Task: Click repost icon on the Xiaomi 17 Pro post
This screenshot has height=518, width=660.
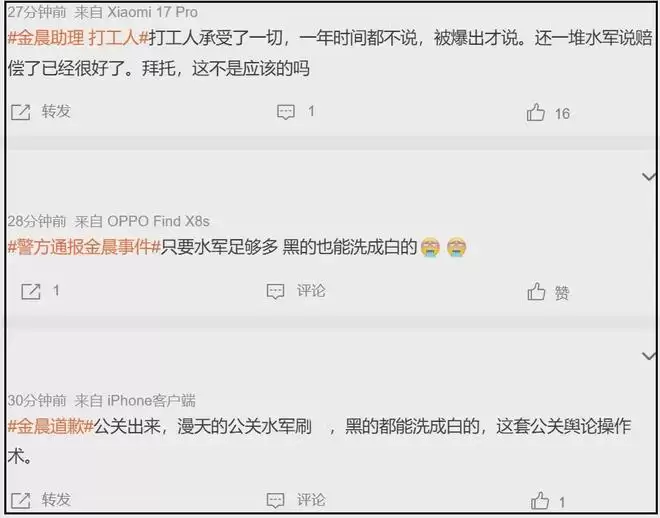Action: [x=21, y=112]
